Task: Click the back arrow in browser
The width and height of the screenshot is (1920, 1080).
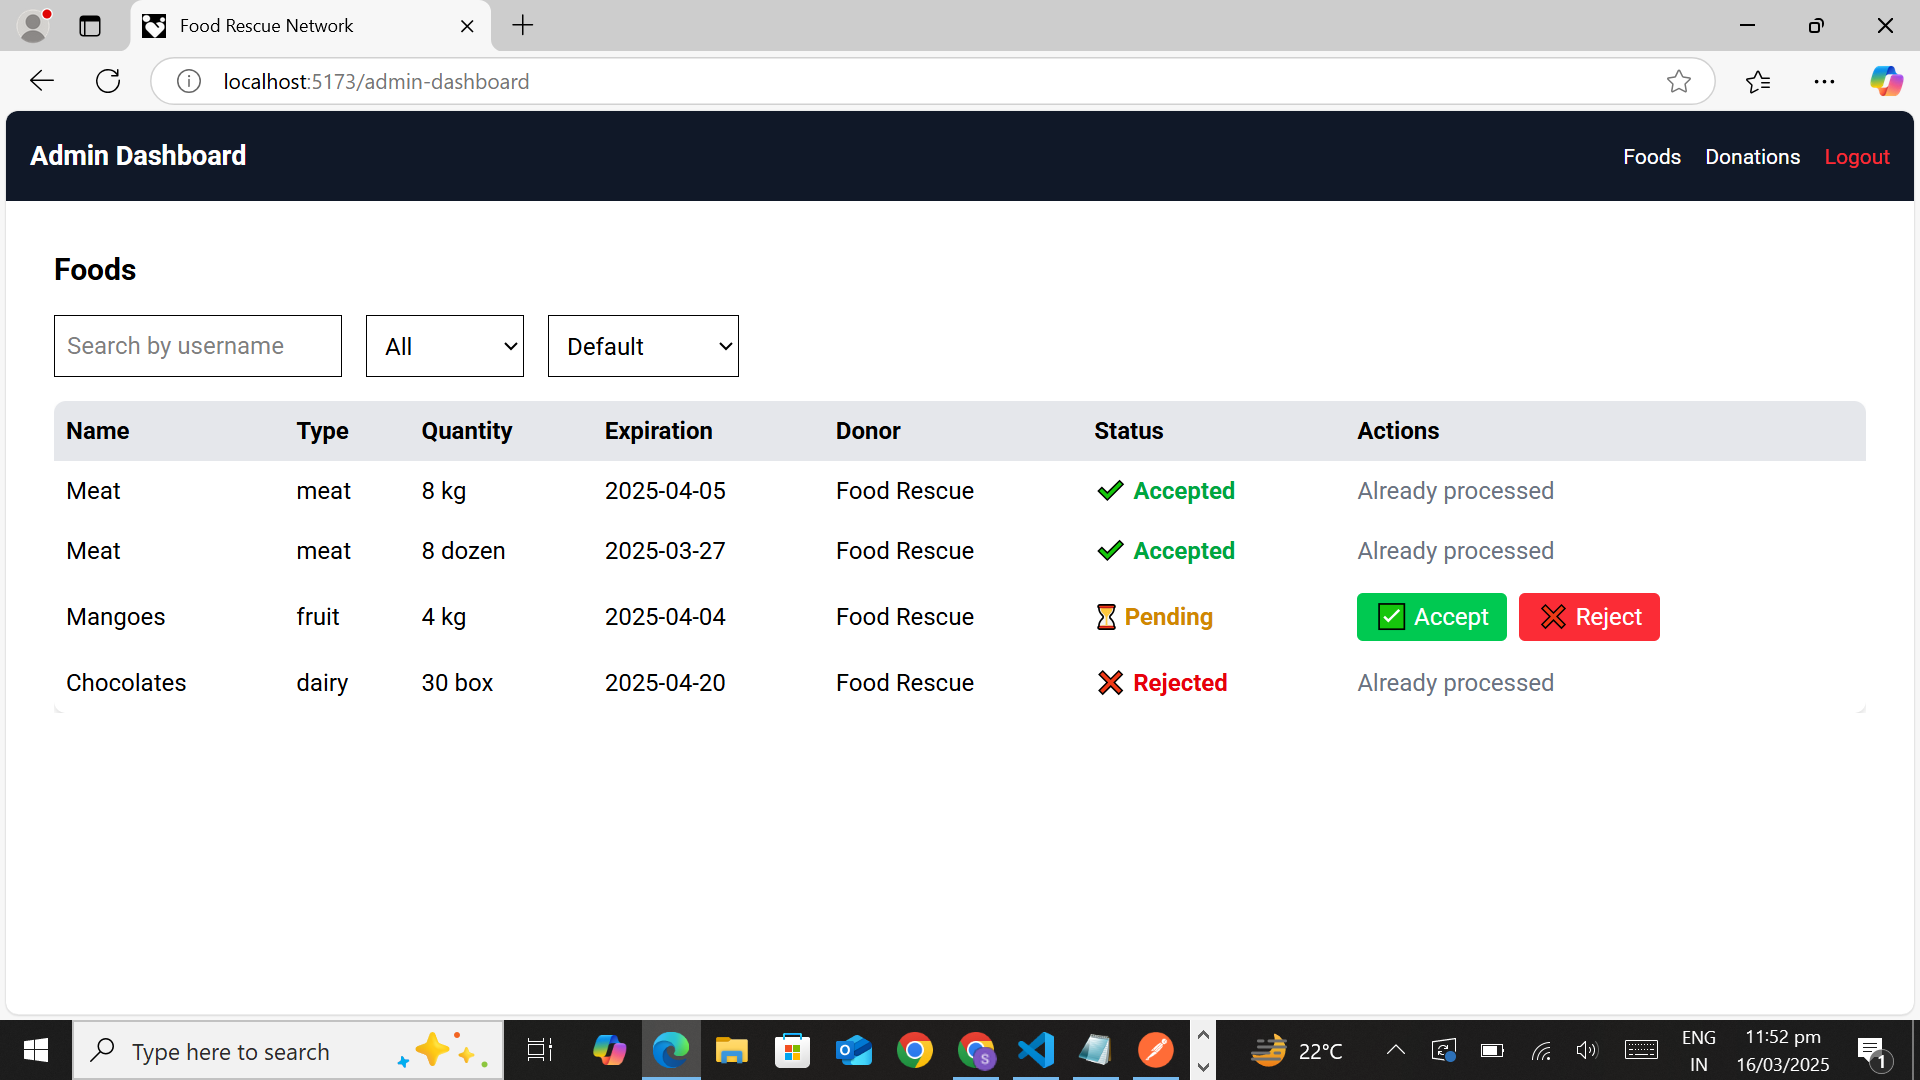Action: [42, 81]
